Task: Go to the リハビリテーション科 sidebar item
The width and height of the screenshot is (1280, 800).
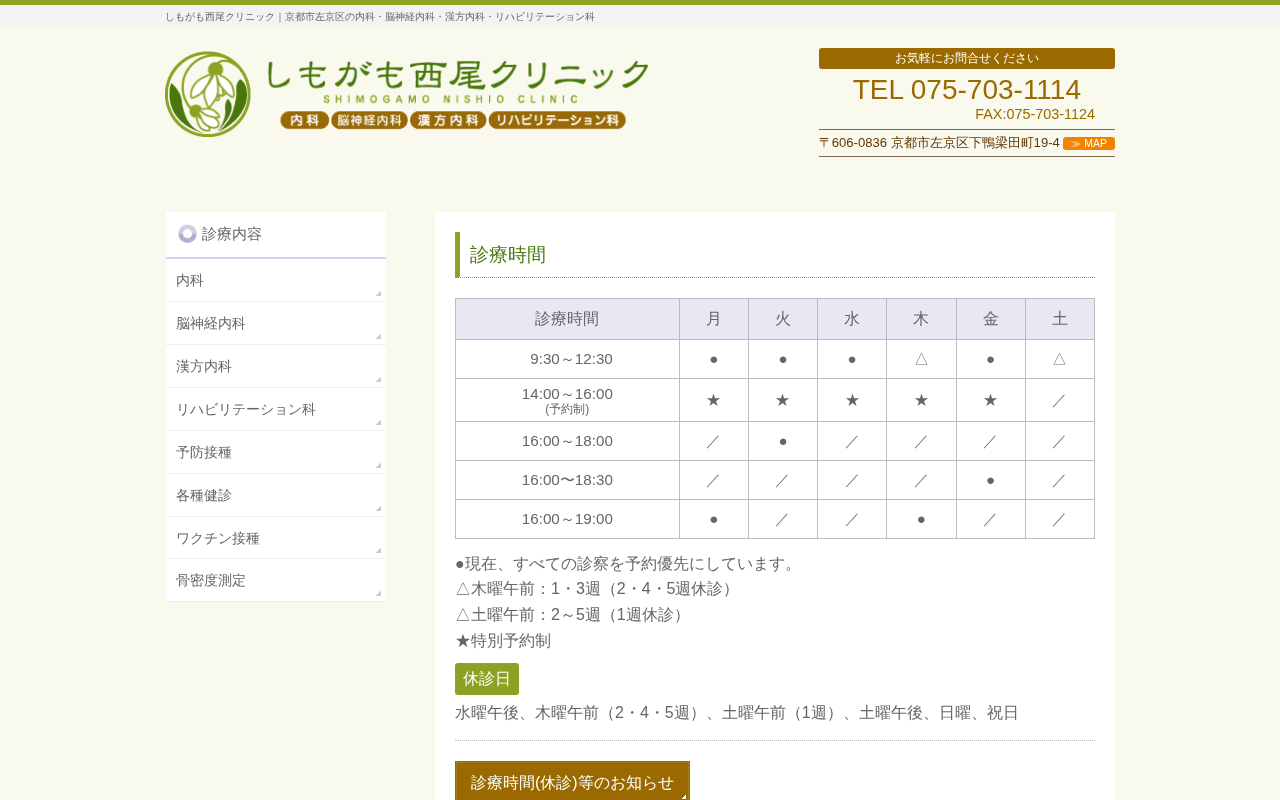Action: coord(276,409)
